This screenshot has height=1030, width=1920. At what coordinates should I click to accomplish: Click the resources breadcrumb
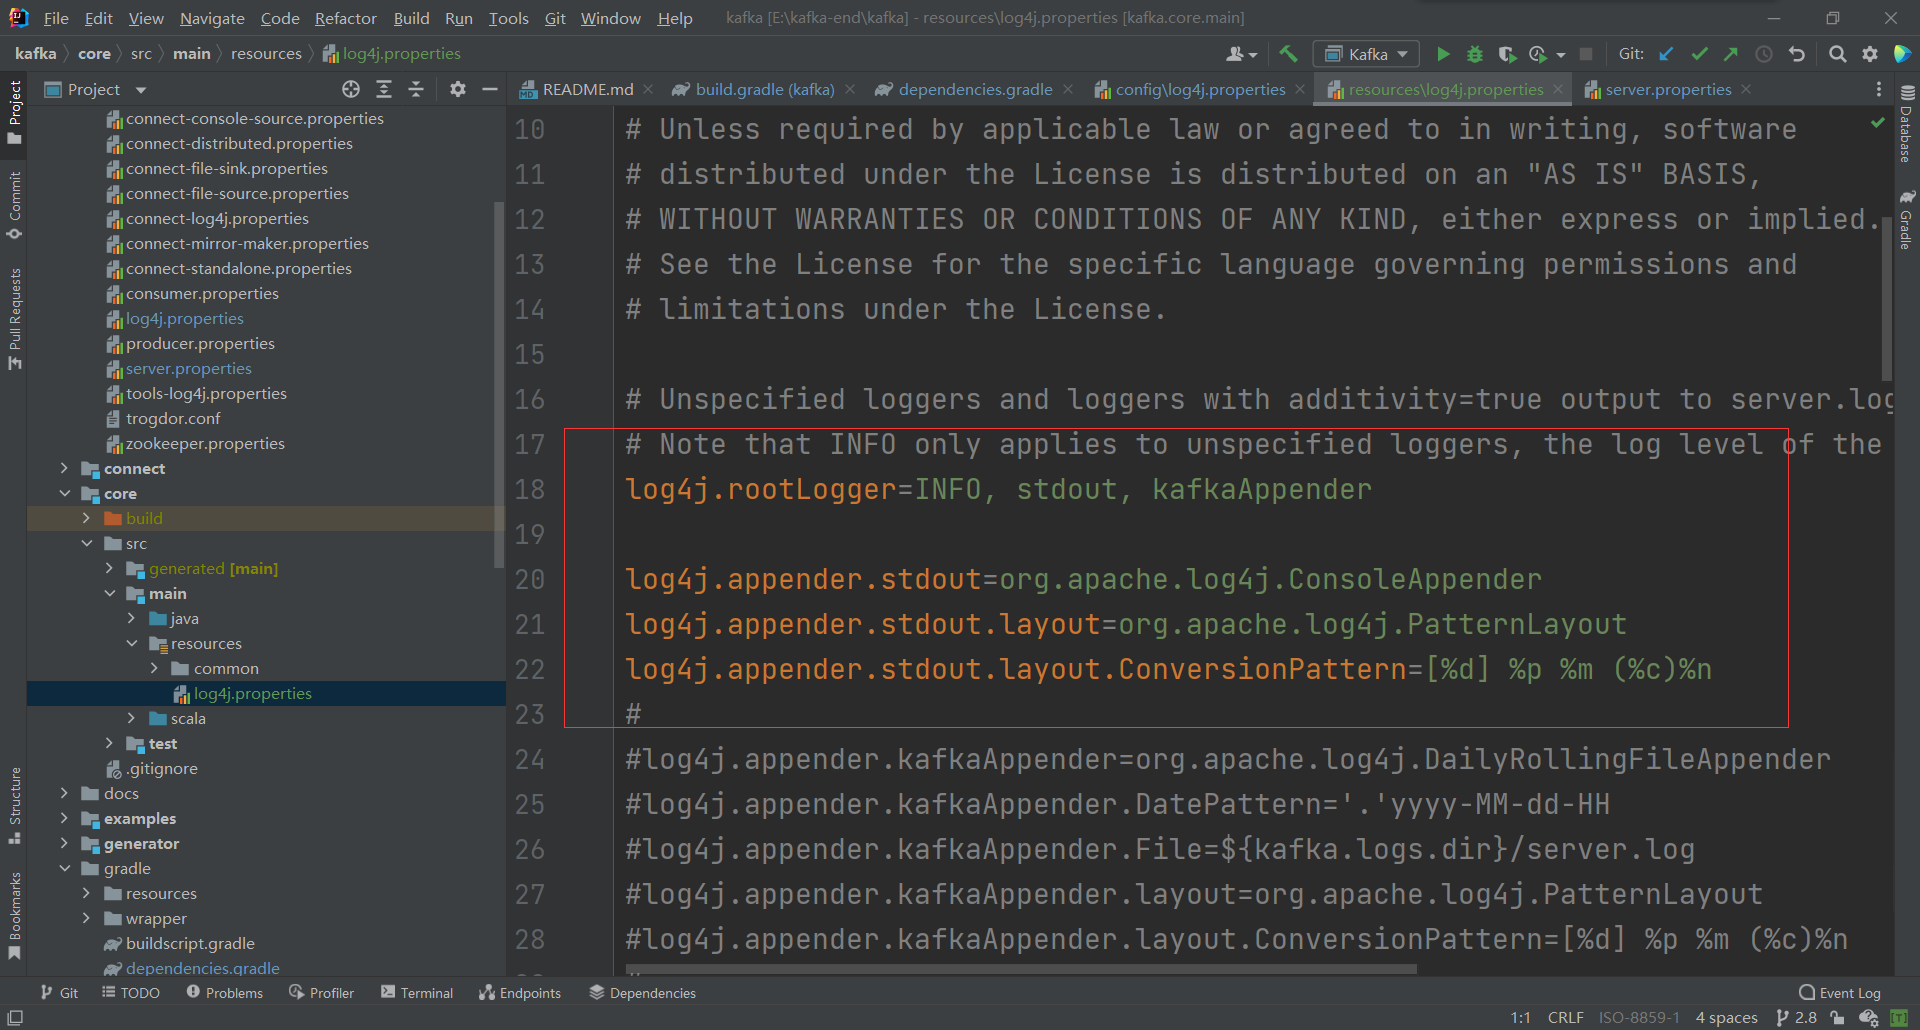[266, 54]
